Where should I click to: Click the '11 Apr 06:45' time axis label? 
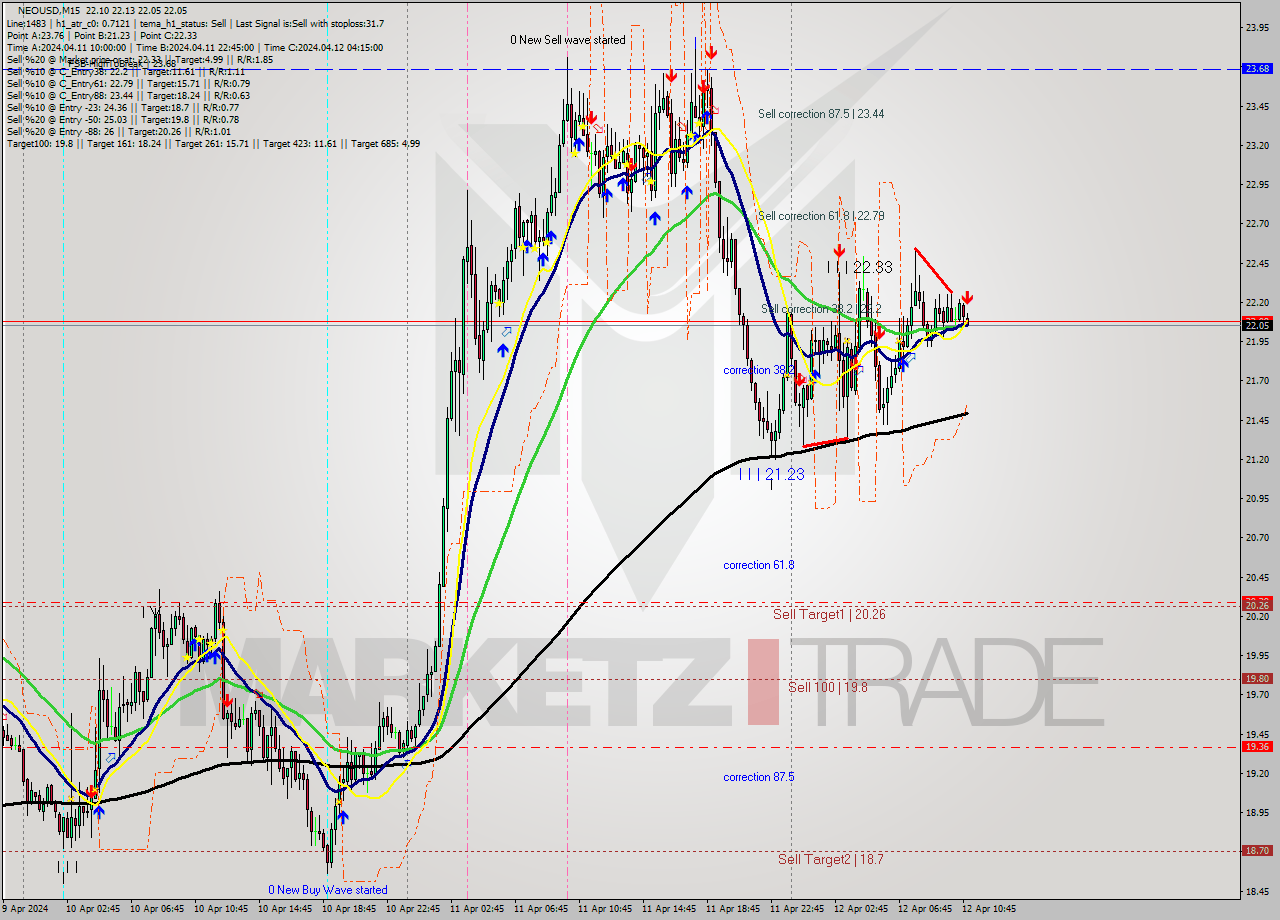(542, 909)
